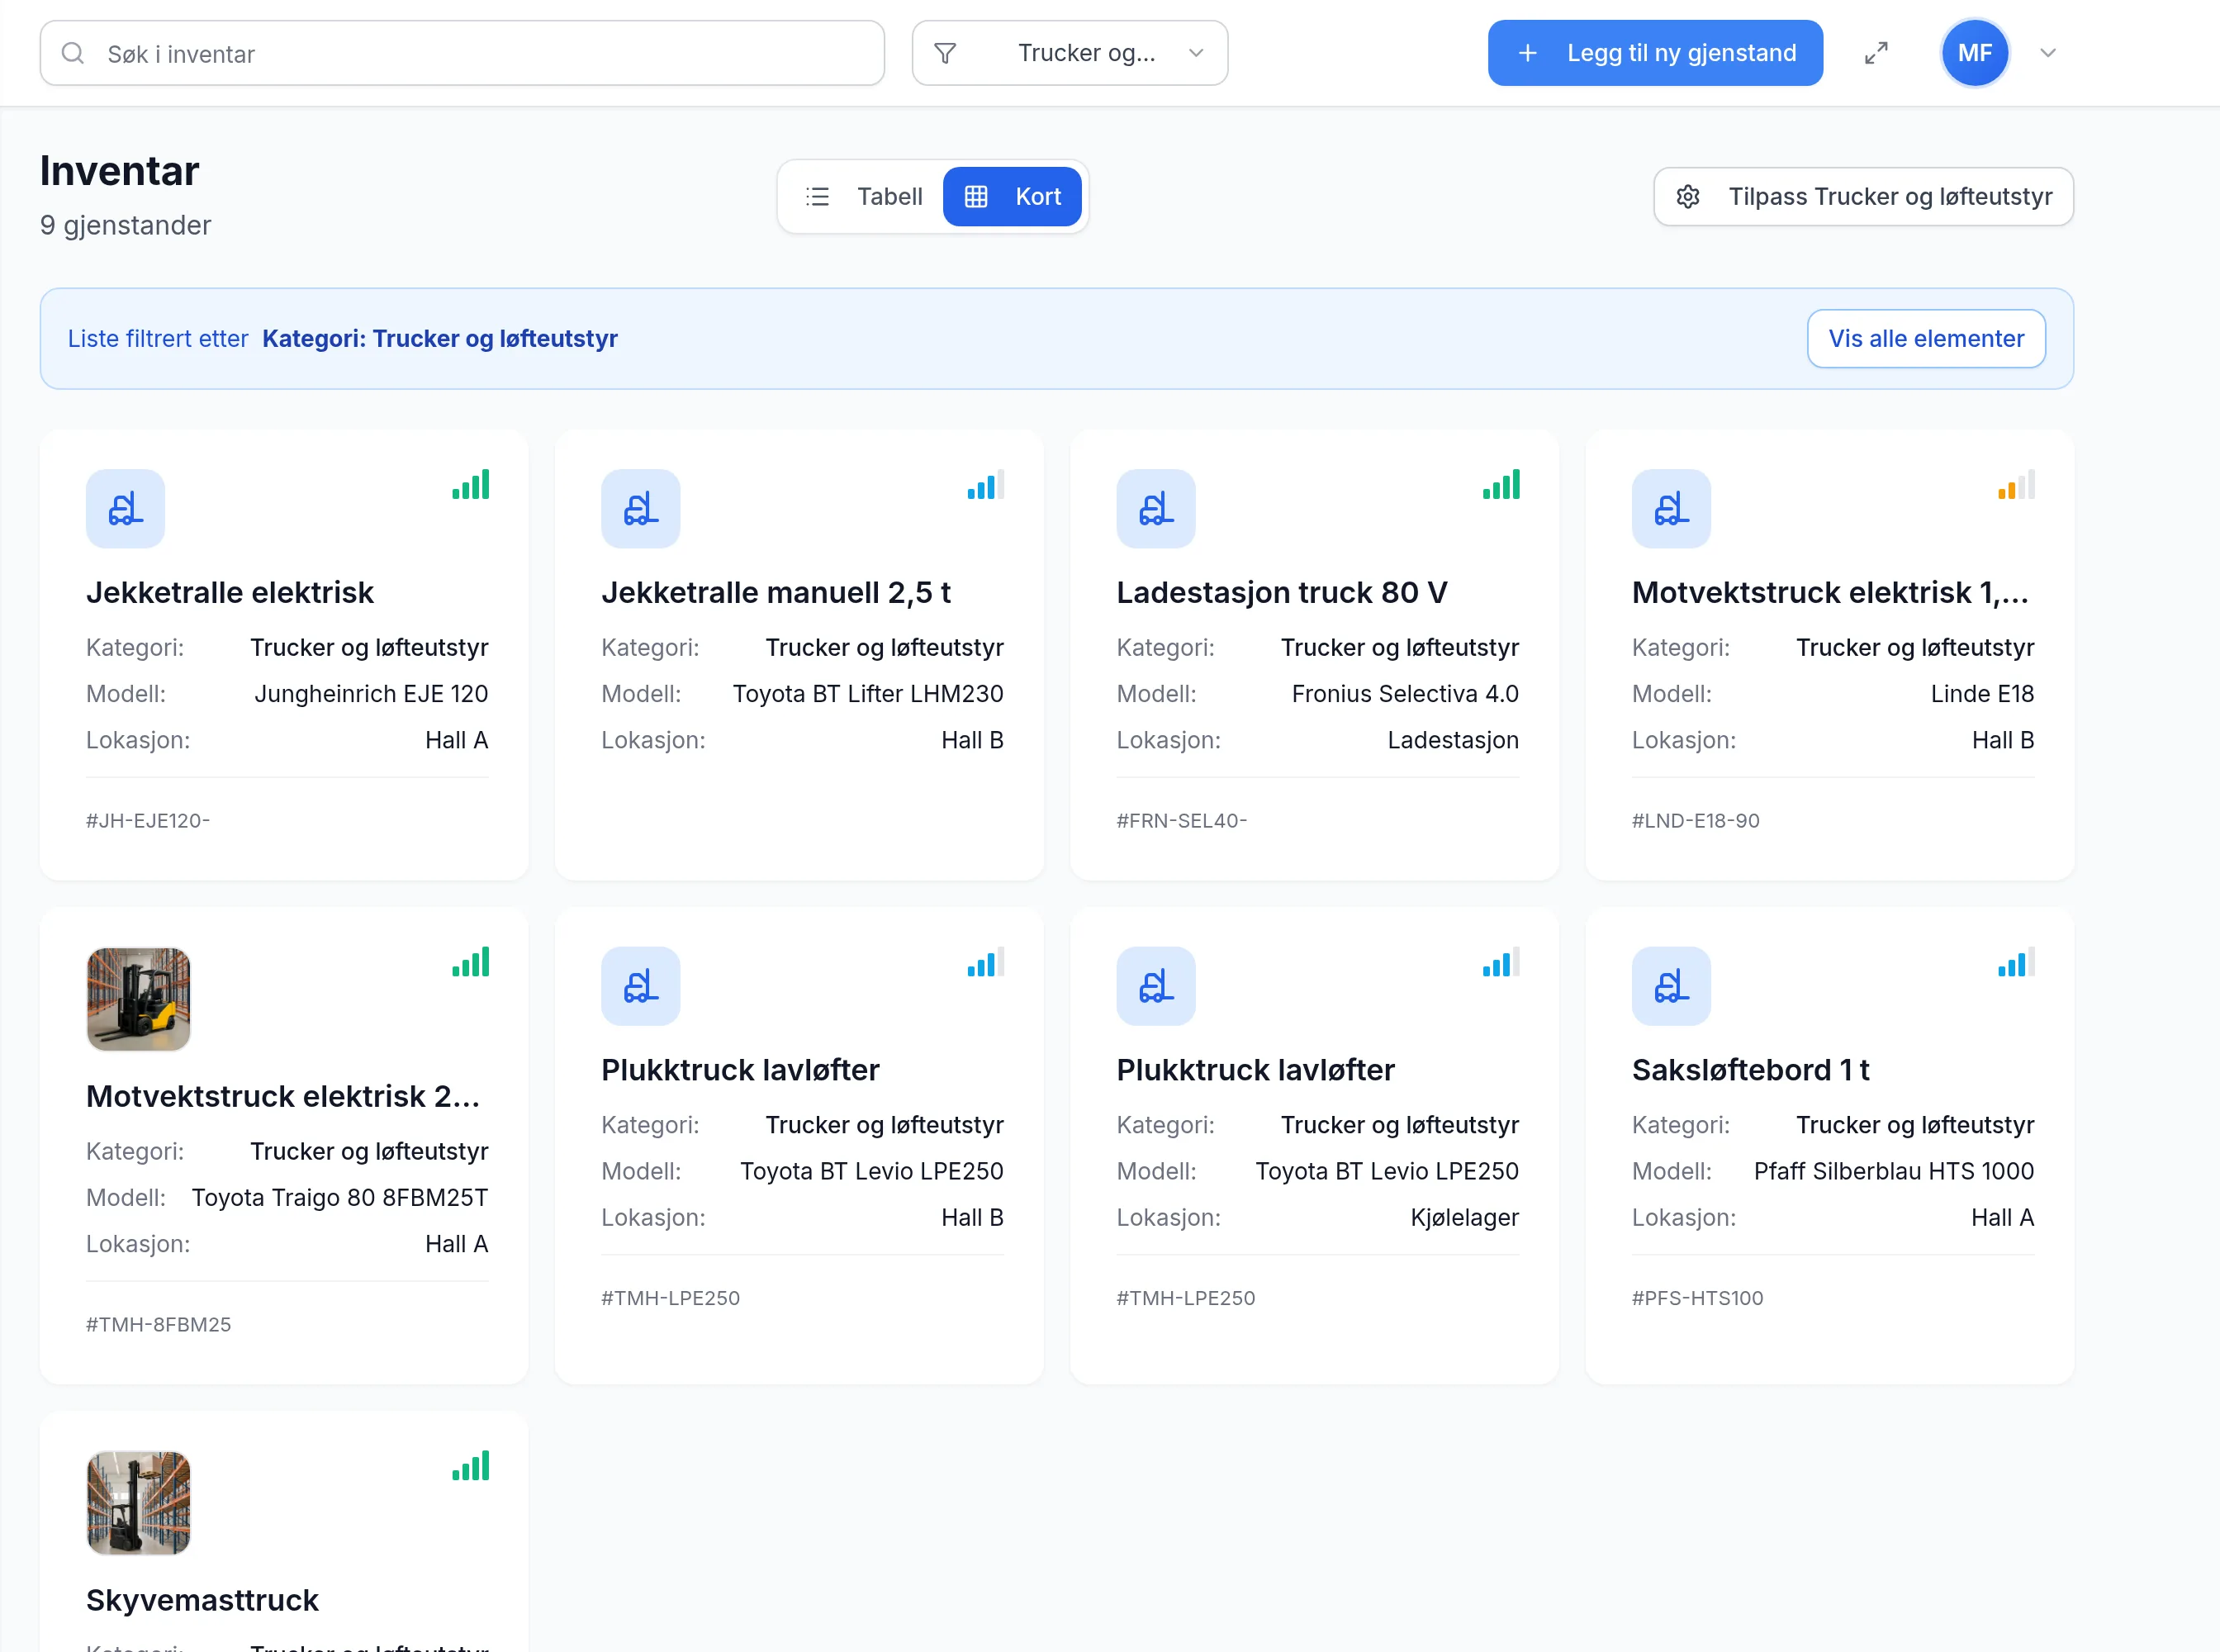This screenshot has width=2220, height=1652.
Task: Focus the Søk i inventar search field
Action: coord(462,53)
